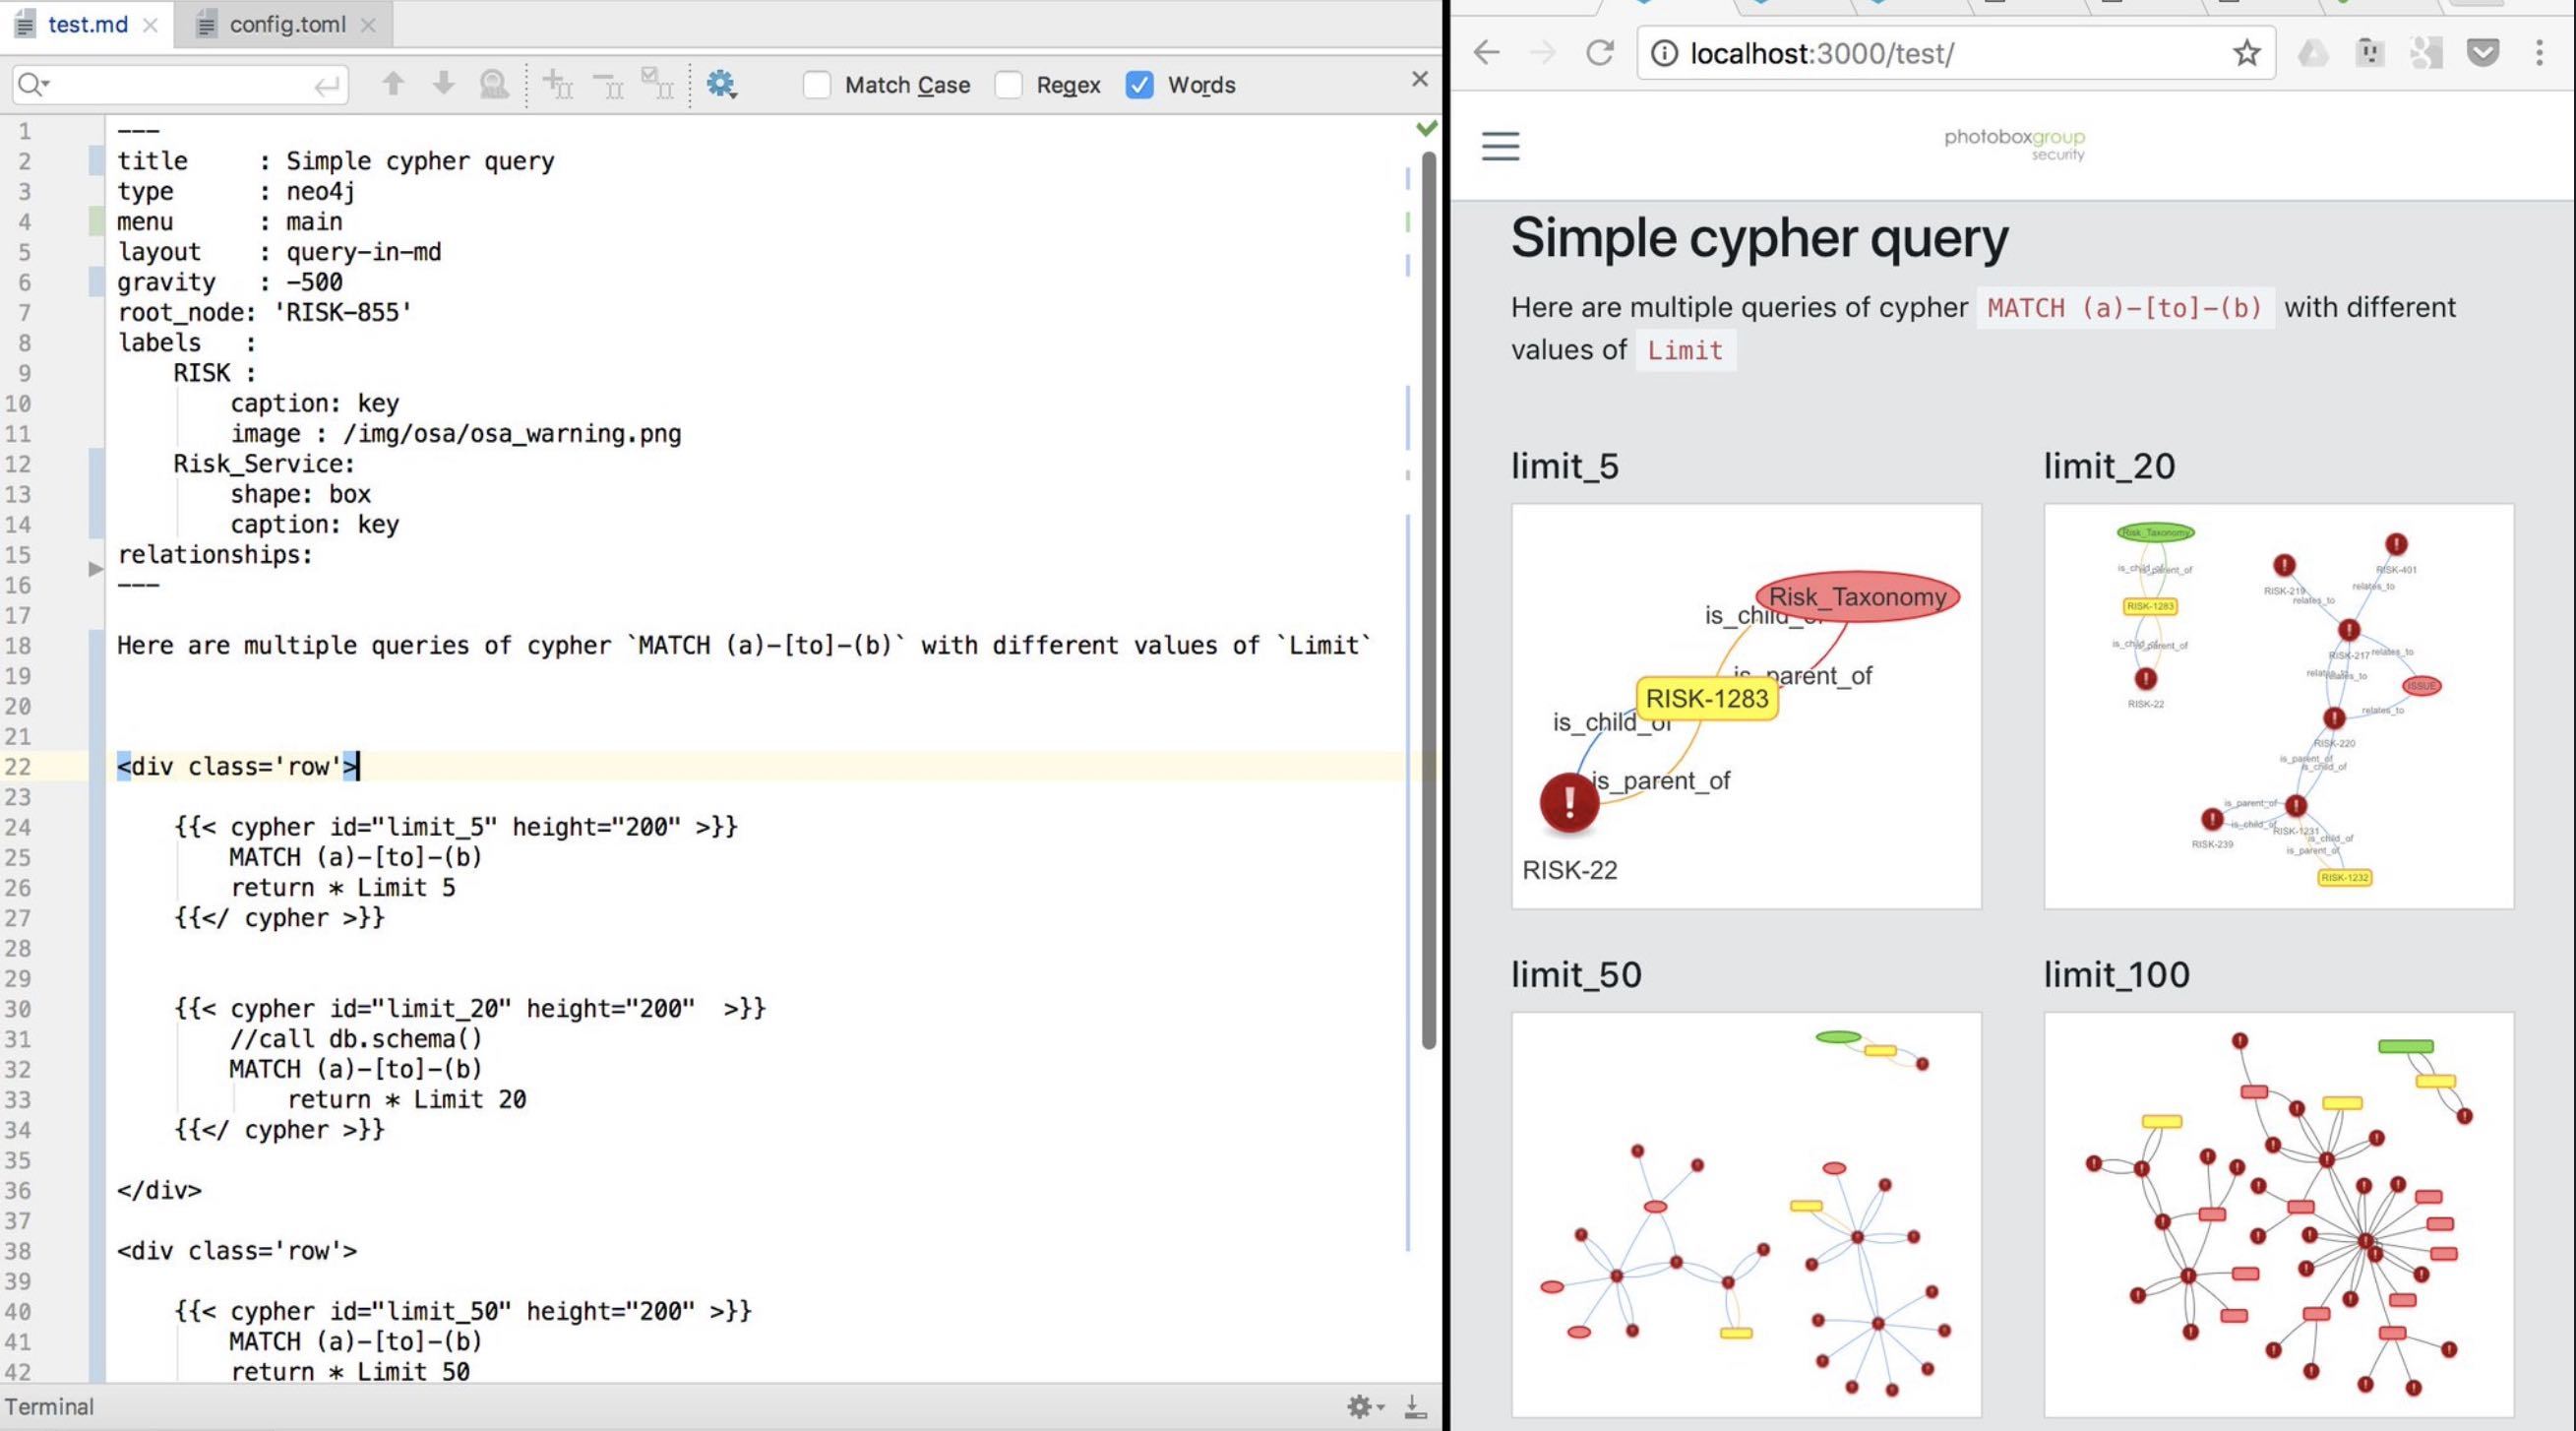Uncheck the Words checkbox
The image size is (2576, 1431).
click(1139, 85)
